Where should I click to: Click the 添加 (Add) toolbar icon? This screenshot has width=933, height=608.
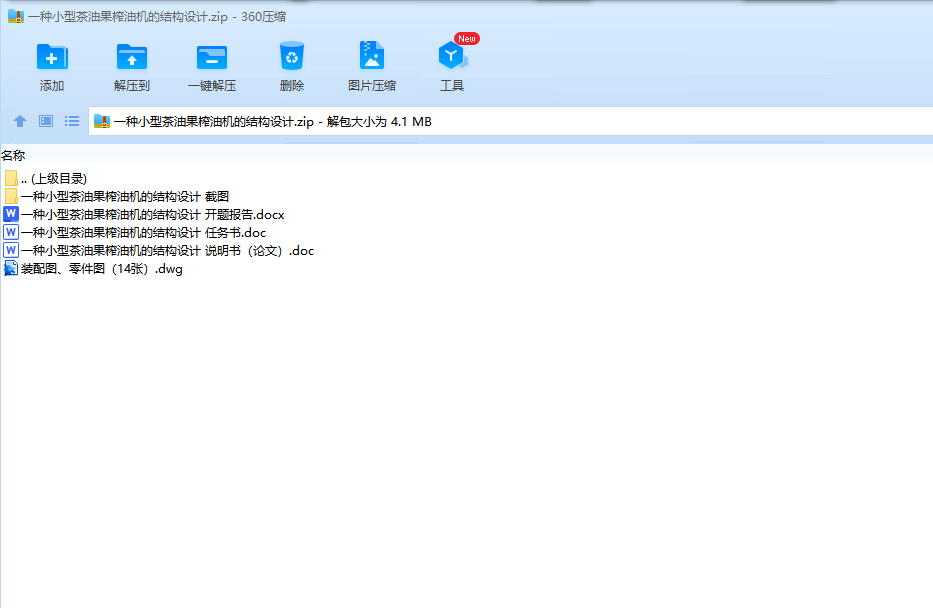52,57
